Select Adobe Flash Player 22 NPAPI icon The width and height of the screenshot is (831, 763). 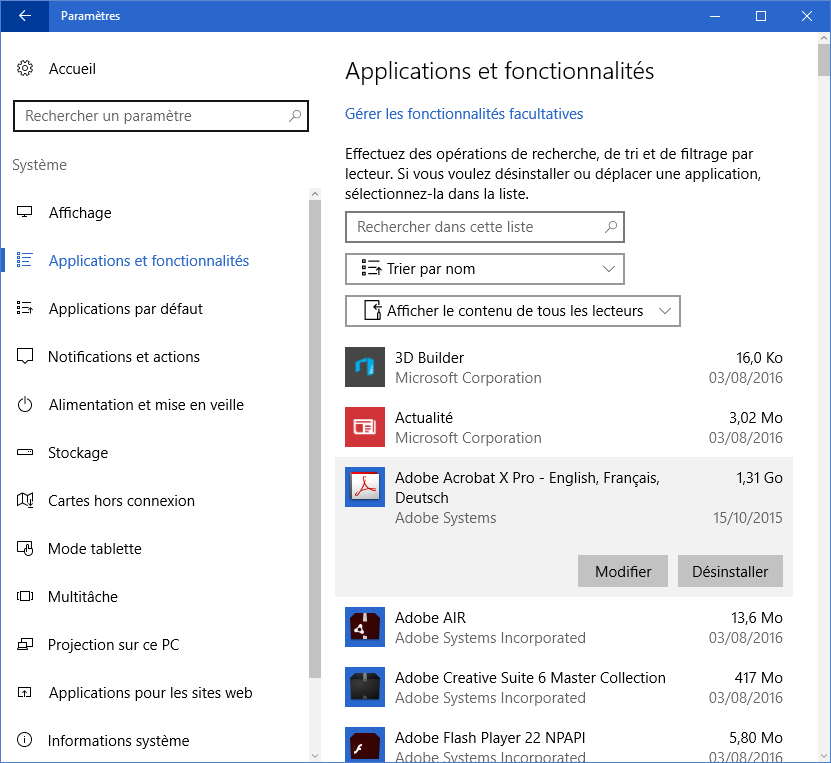pyautogui.click(x=365, y=745)
